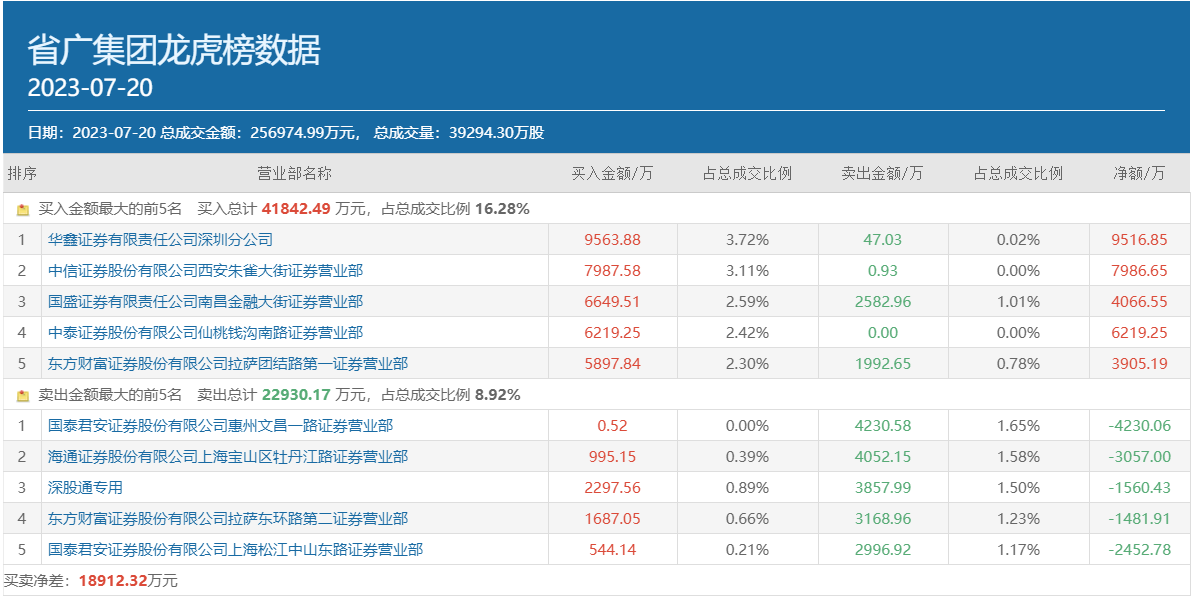
Task: Click the folder icon beside 买入金额最大的前5名
Action: [23, 209]
